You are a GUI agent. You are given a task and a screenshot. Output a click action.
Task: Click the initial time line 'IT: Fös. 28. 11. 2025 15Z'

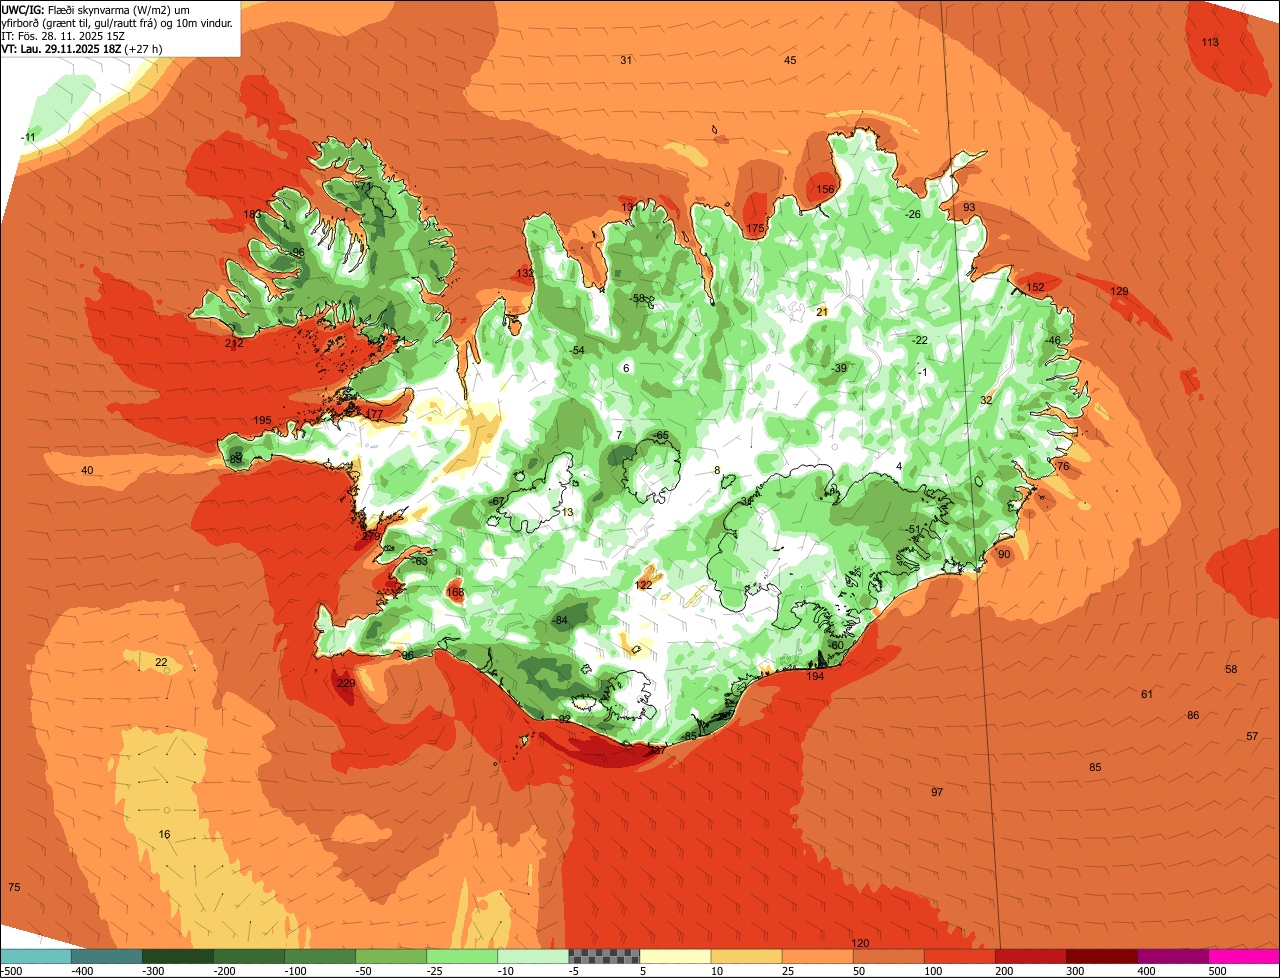[x=64, y=35]
